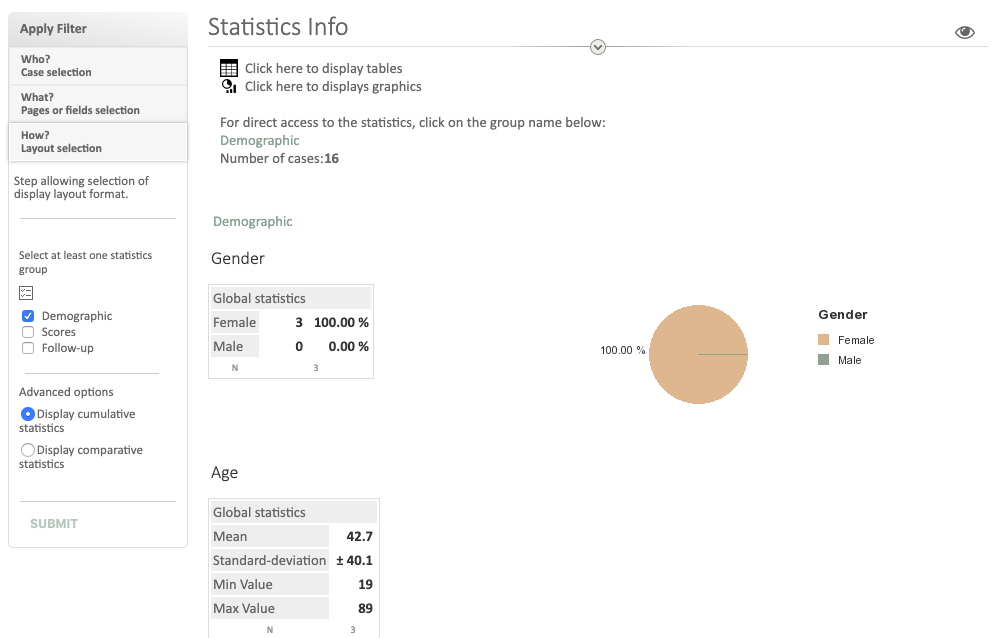Image resolution: width=995 pixels, height=638 pixels.
Task: Click the Male legend color swatch
Action: point(823,360)
